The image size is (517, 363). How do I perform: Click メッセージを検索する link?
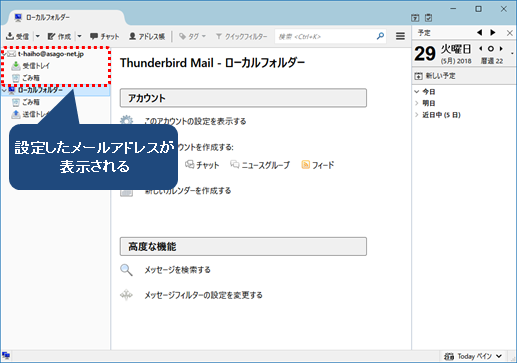[x=177, y=270]
